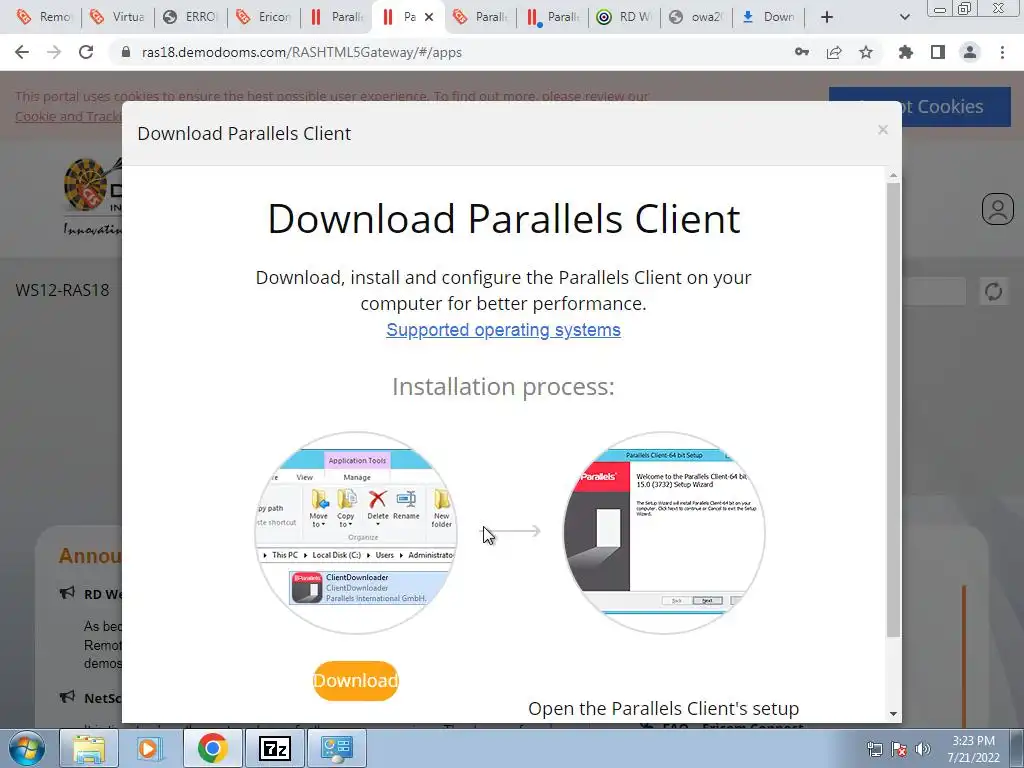Click the dialog vertical scrollbar thumb
Screen dimensions: 1024x768
893,409
